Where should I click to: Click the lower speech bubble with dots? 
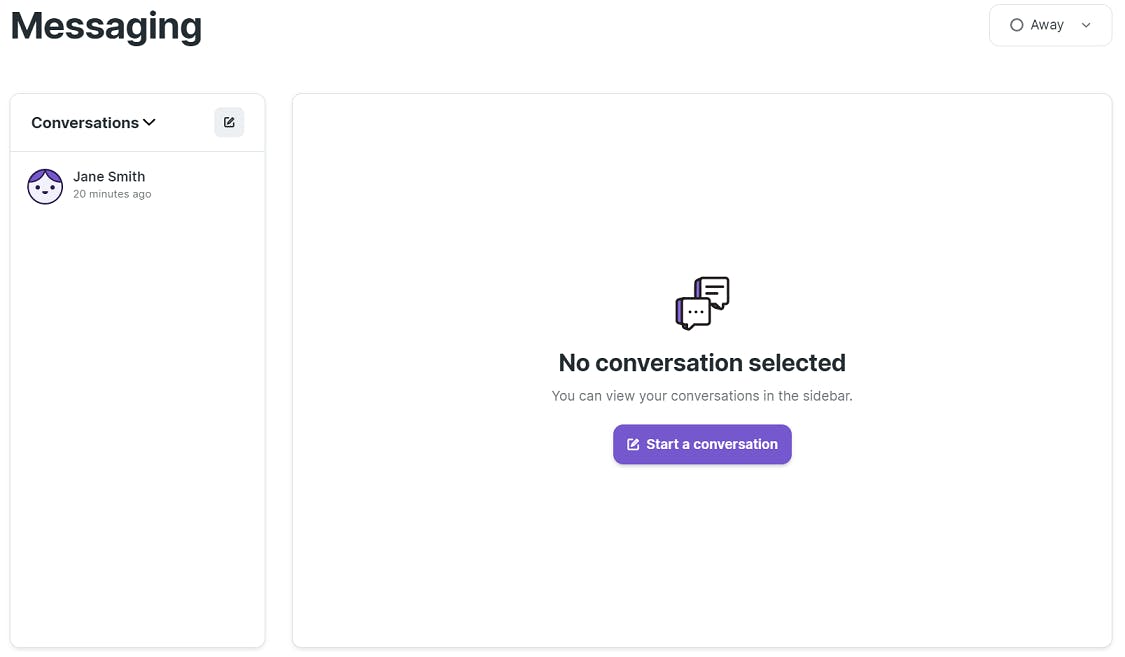point(692,313)
